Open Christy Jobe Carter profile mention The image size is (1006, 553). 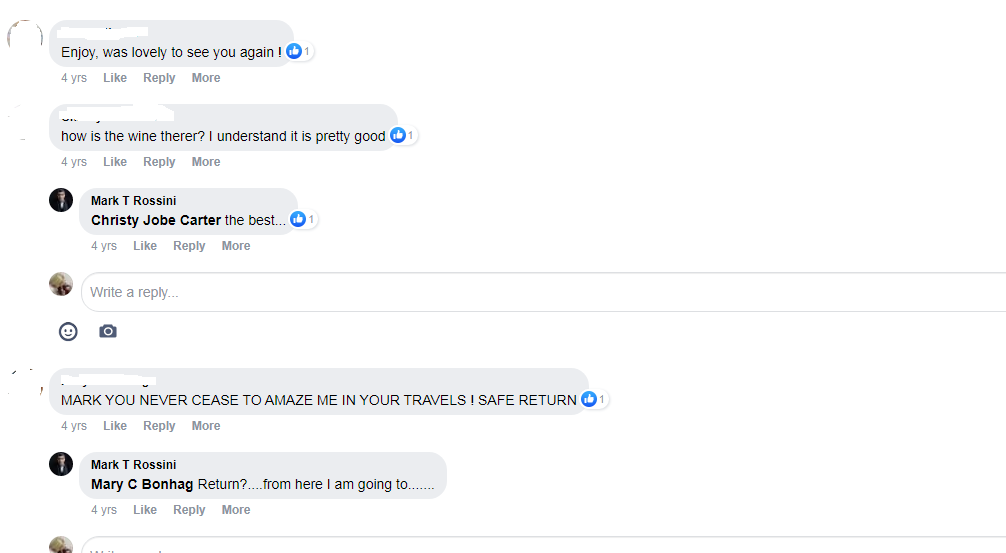coord(156,220)
